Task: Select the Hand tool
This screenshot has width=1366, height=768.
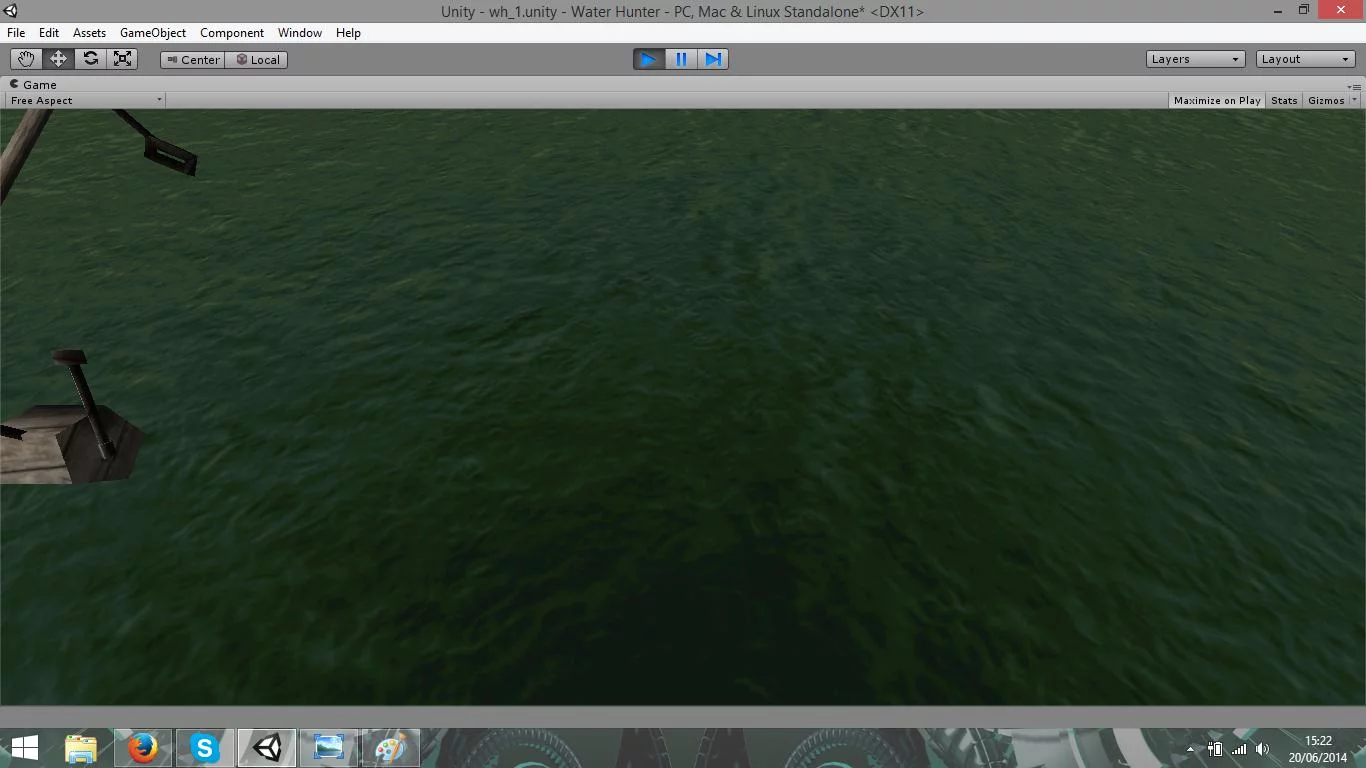Action: pos(26,59)
